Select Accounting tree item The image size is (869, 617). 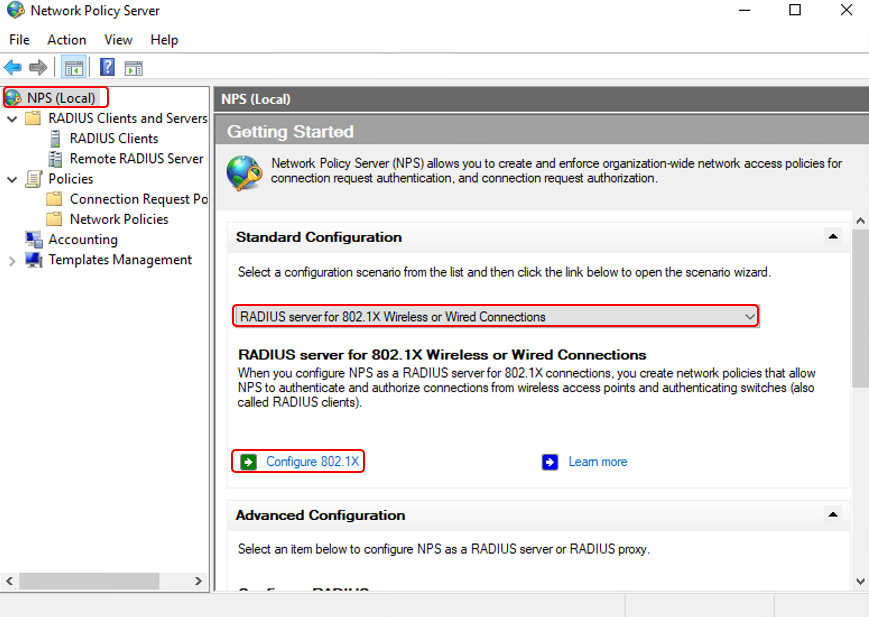pos(83,239)
